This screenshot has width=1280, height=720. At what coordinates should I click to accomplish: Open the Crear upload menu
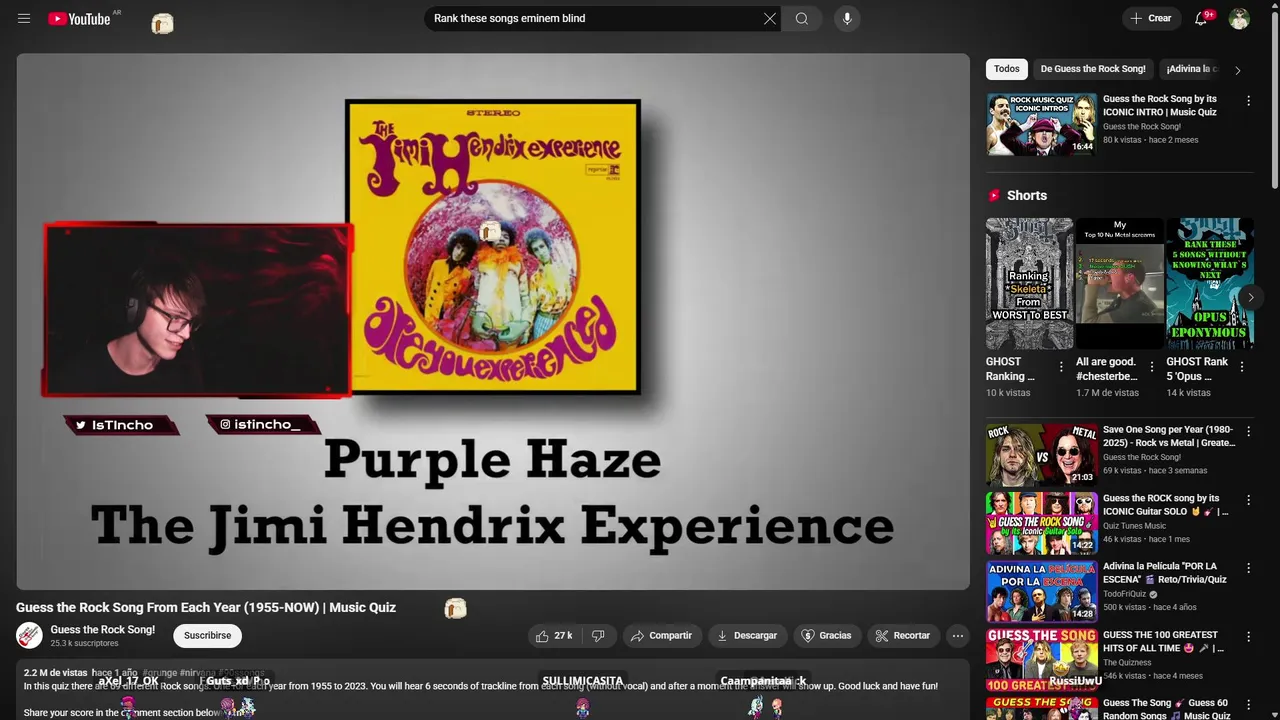[x=1151, y=18]
